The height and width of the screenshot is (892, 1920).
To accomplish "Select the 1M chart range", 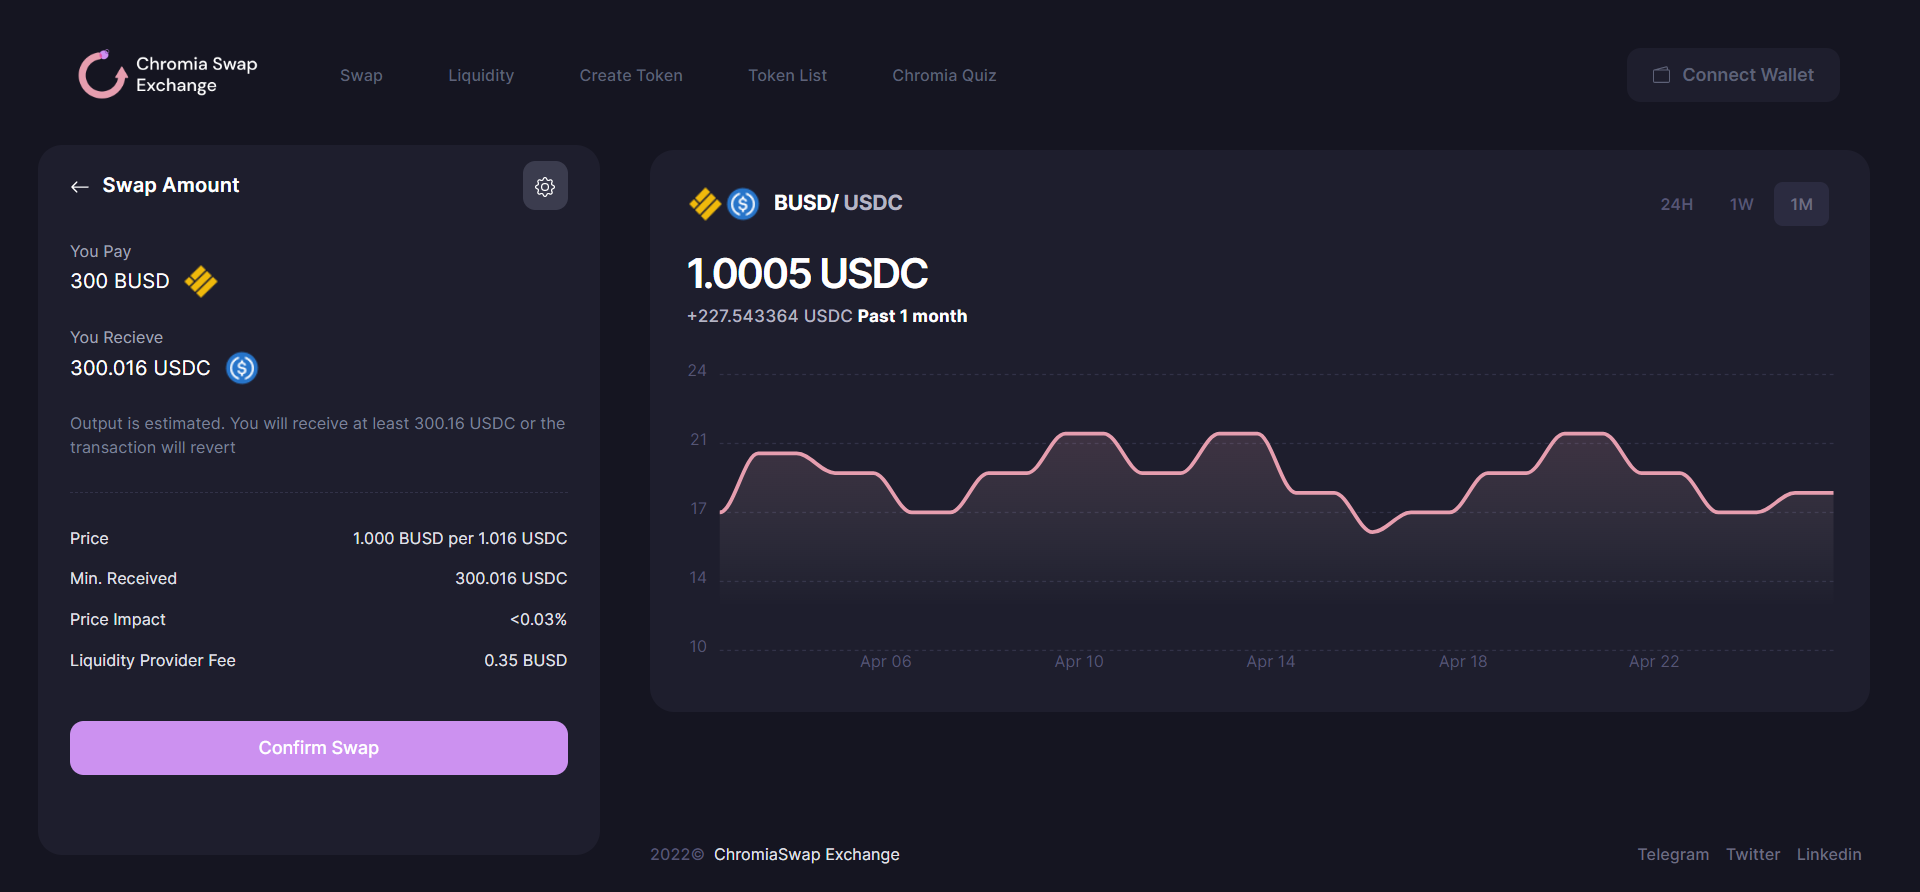I will (x=1801, y=204).
